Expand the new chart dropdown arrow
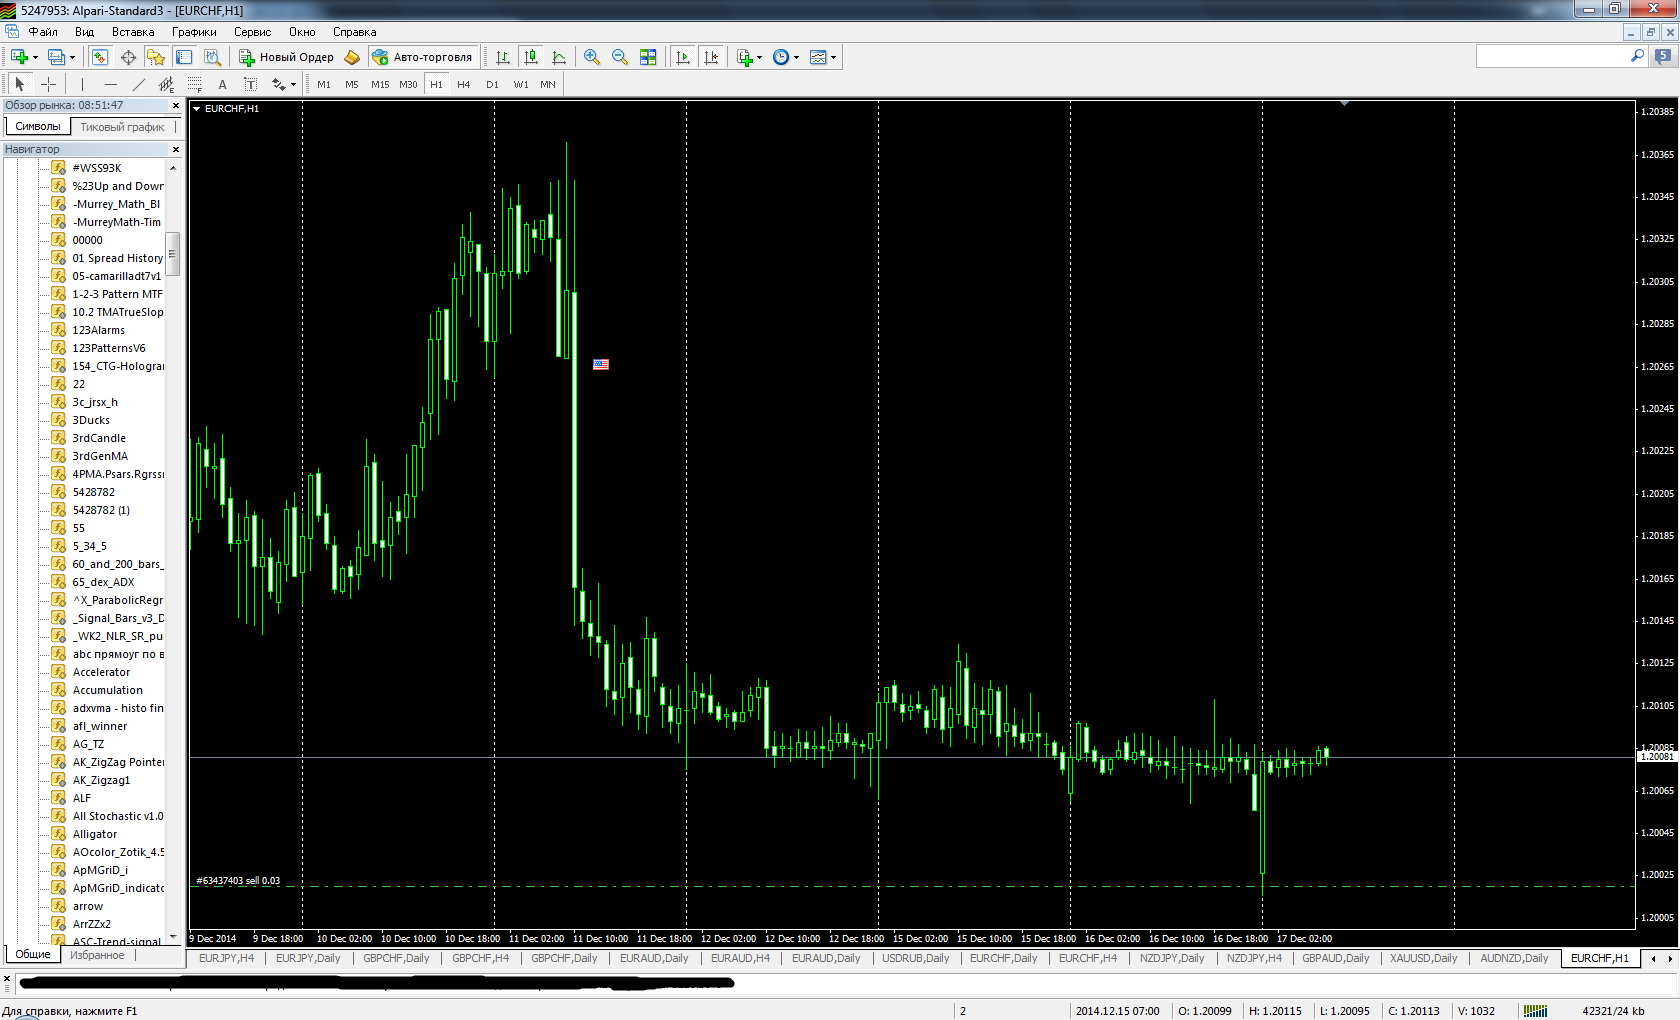 pos(35,57)
